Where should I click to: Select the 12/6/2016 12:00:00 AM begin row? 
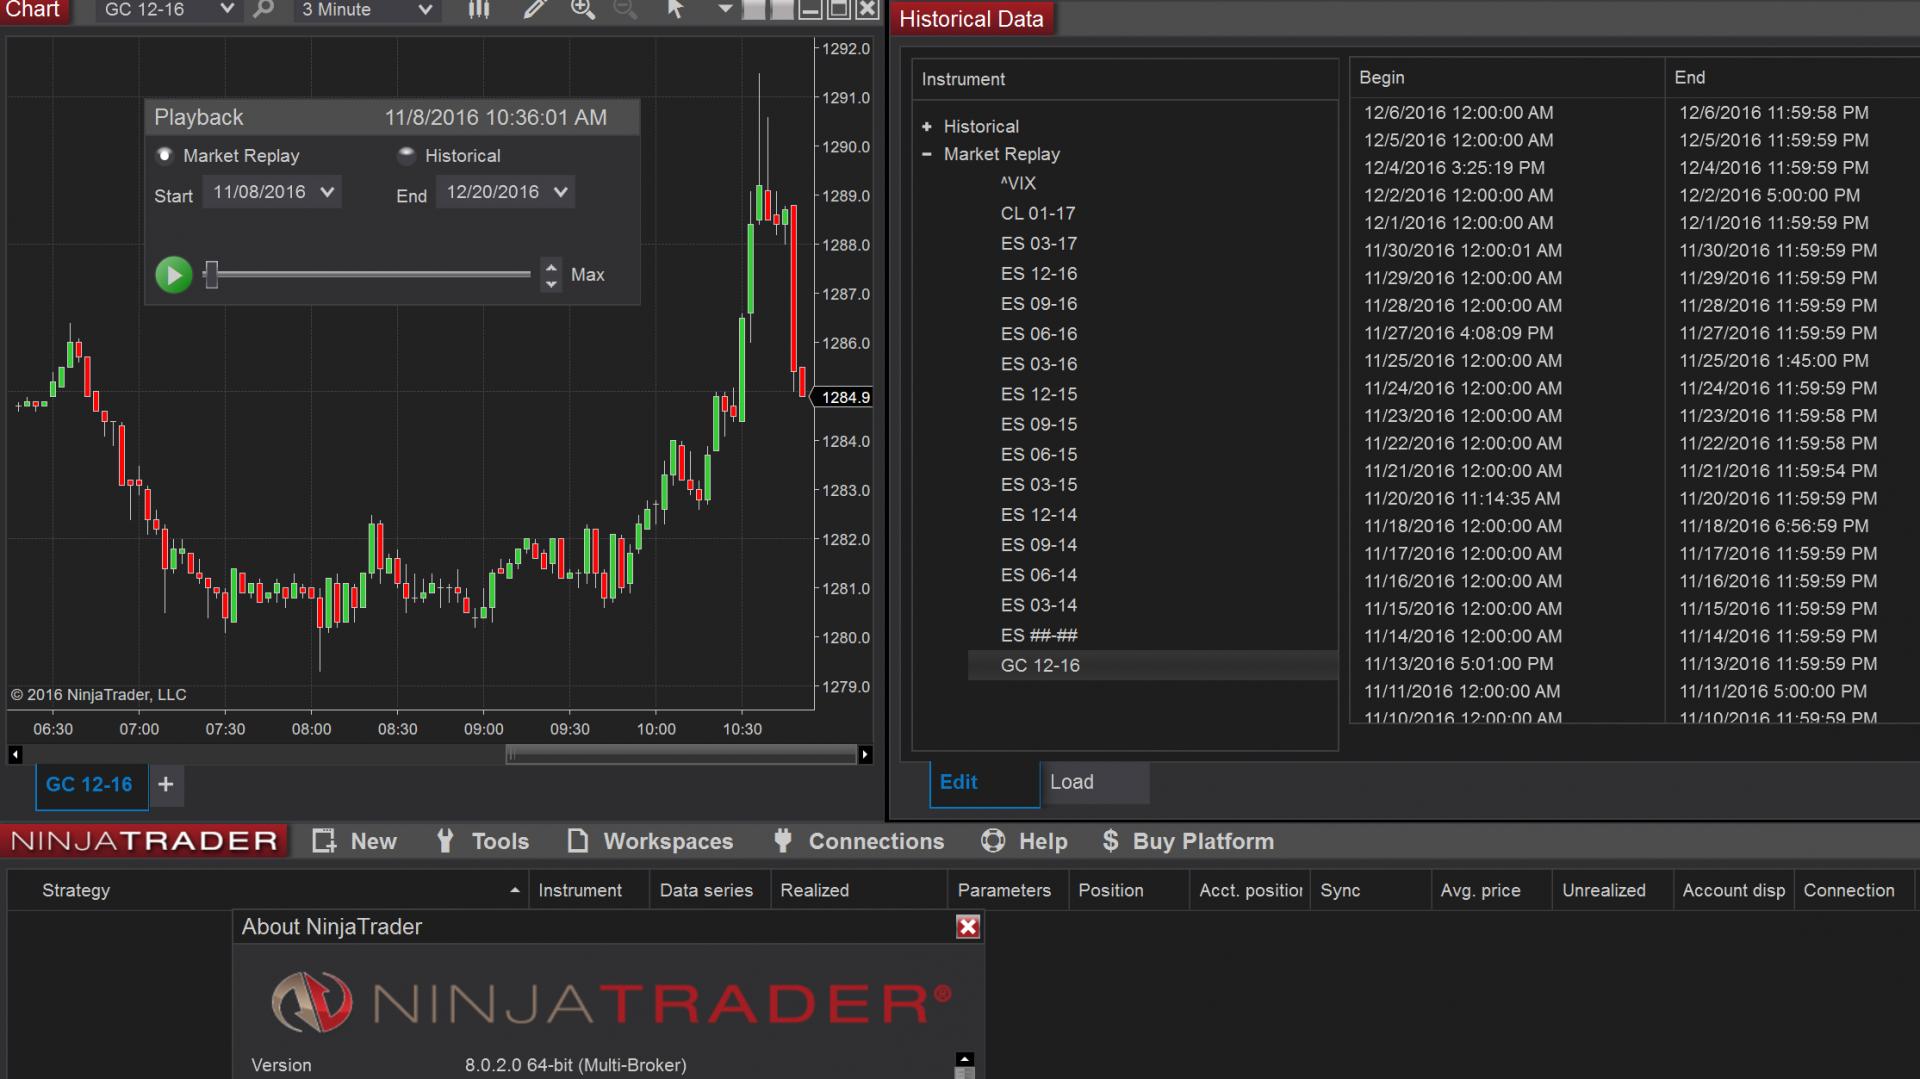coord(1459,113)
